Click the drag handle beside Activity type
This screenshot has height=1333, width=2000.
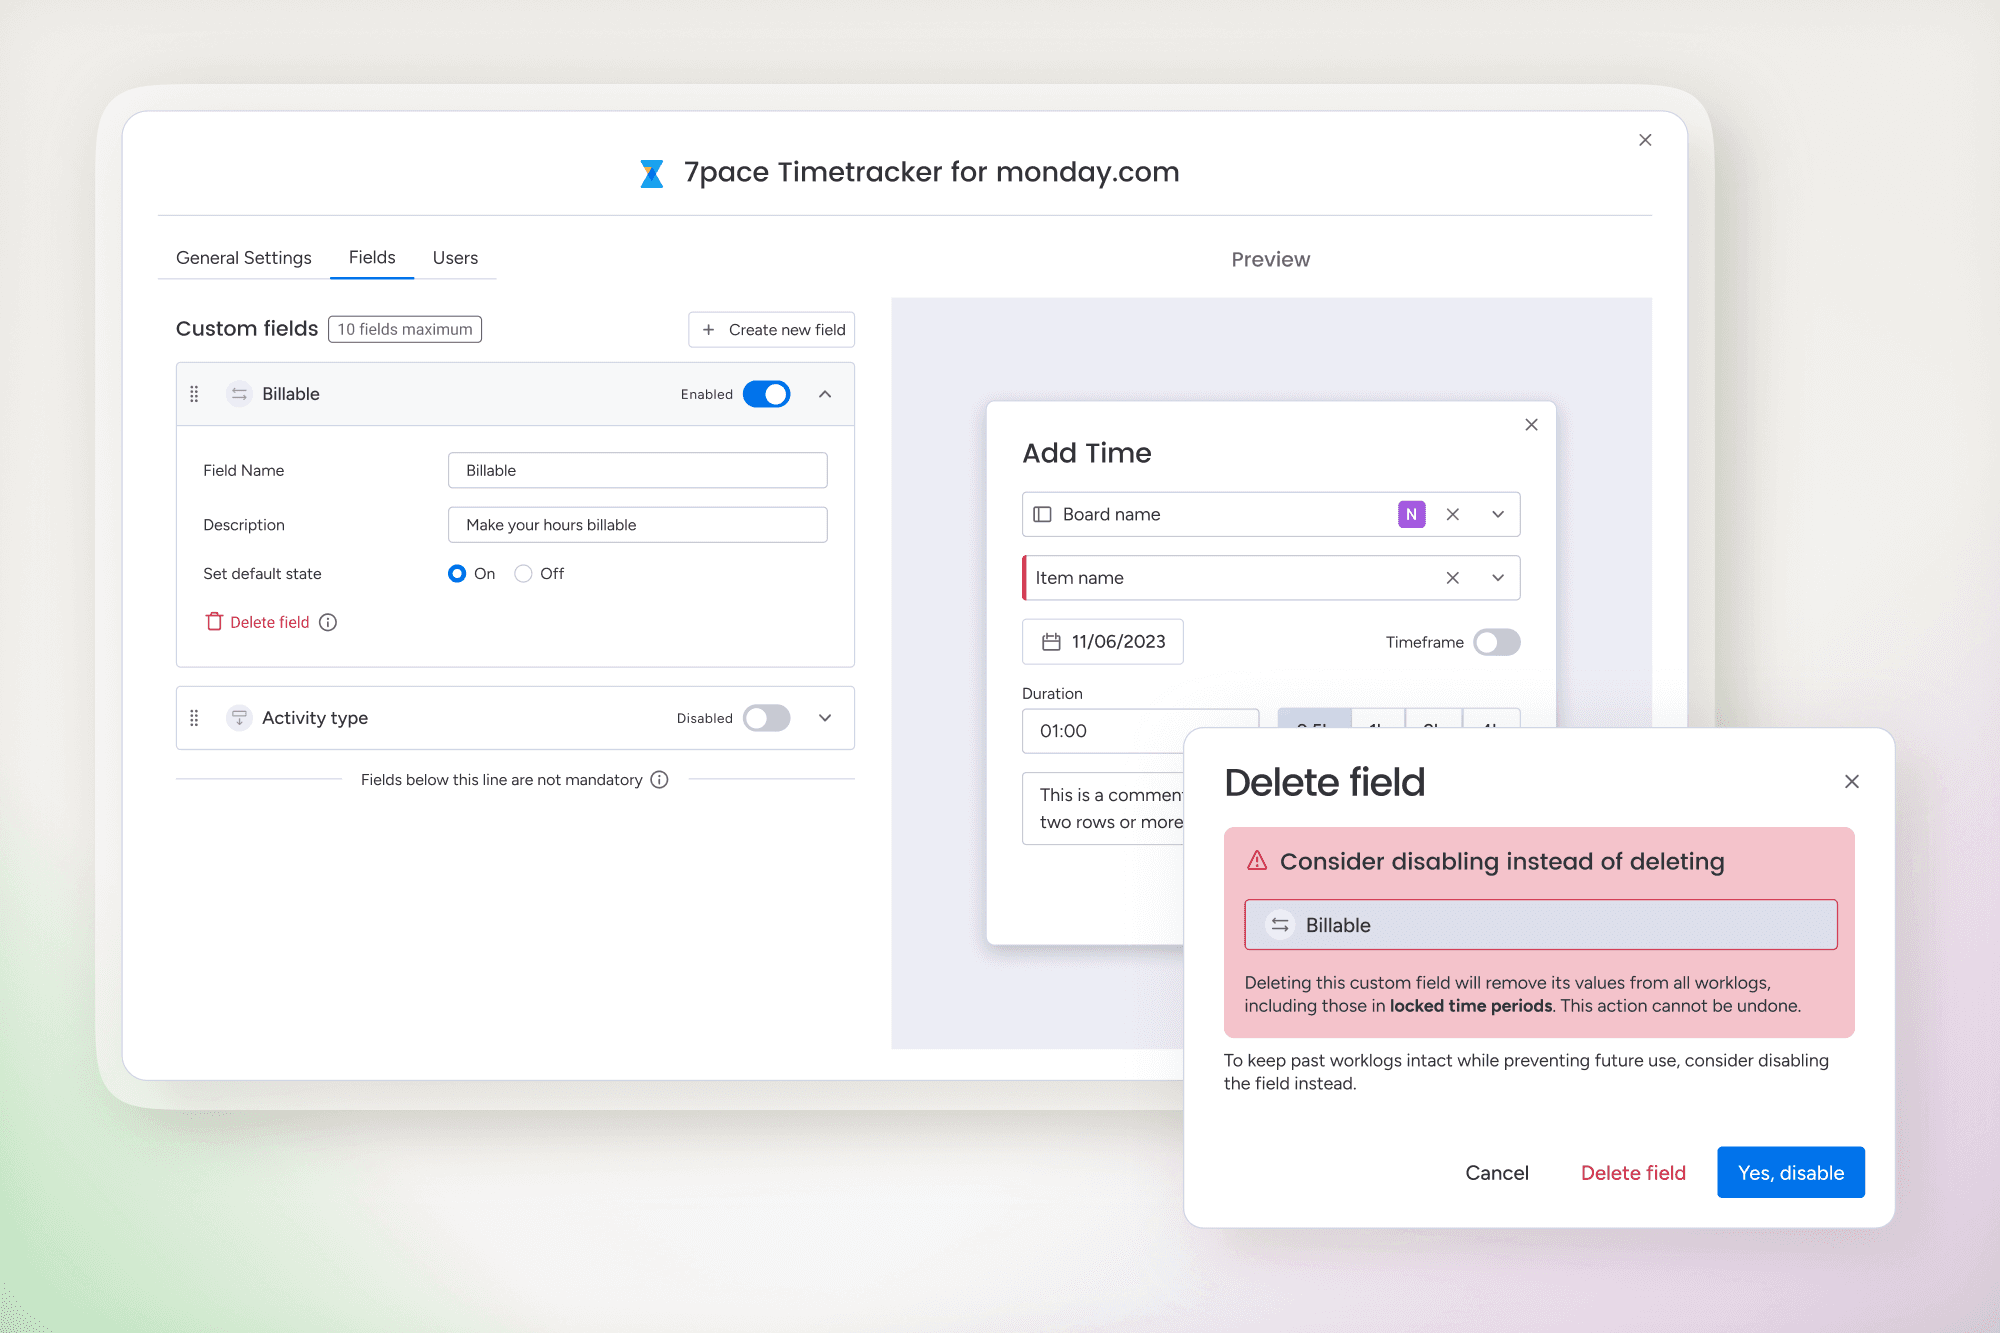coord(194,718)
